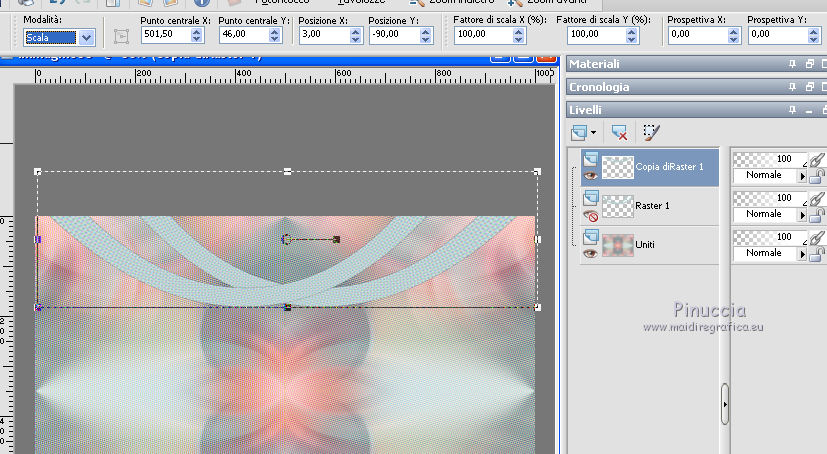
Task: Click the Punto centrale X input field
Action: click(x=166, y=34)
